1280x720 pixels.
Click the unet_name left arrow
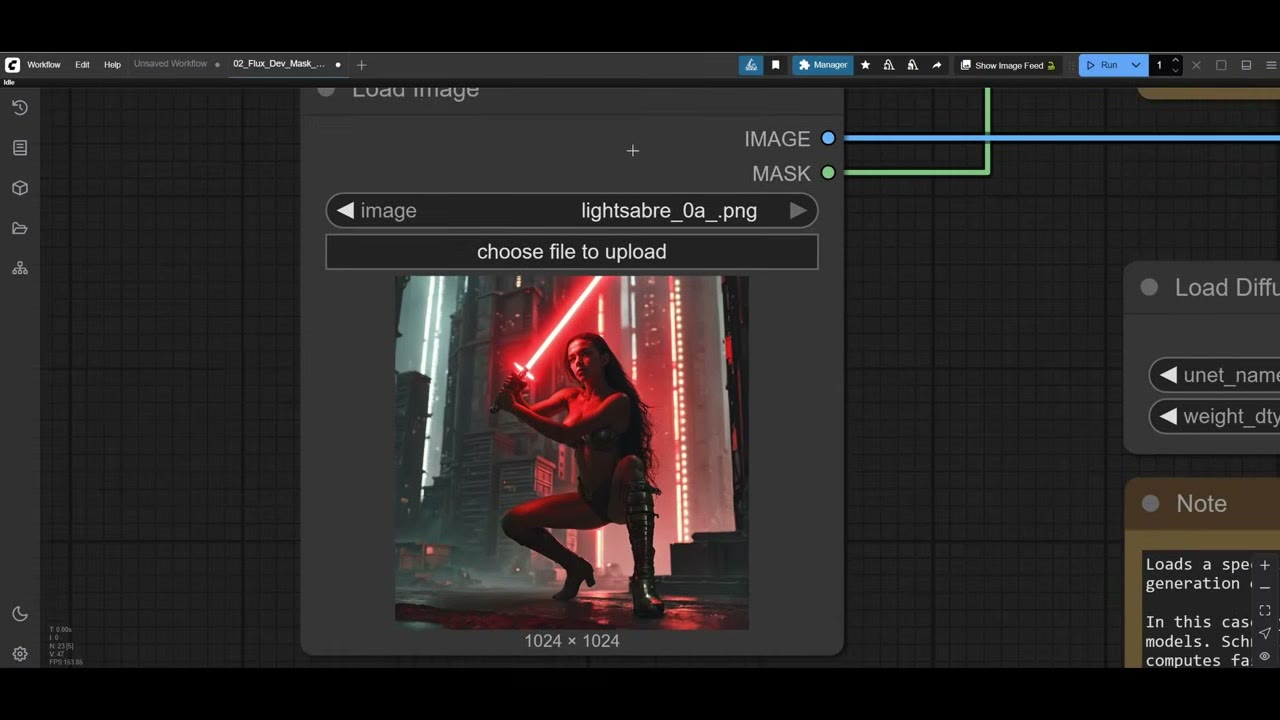click(x=1168, y=376)
